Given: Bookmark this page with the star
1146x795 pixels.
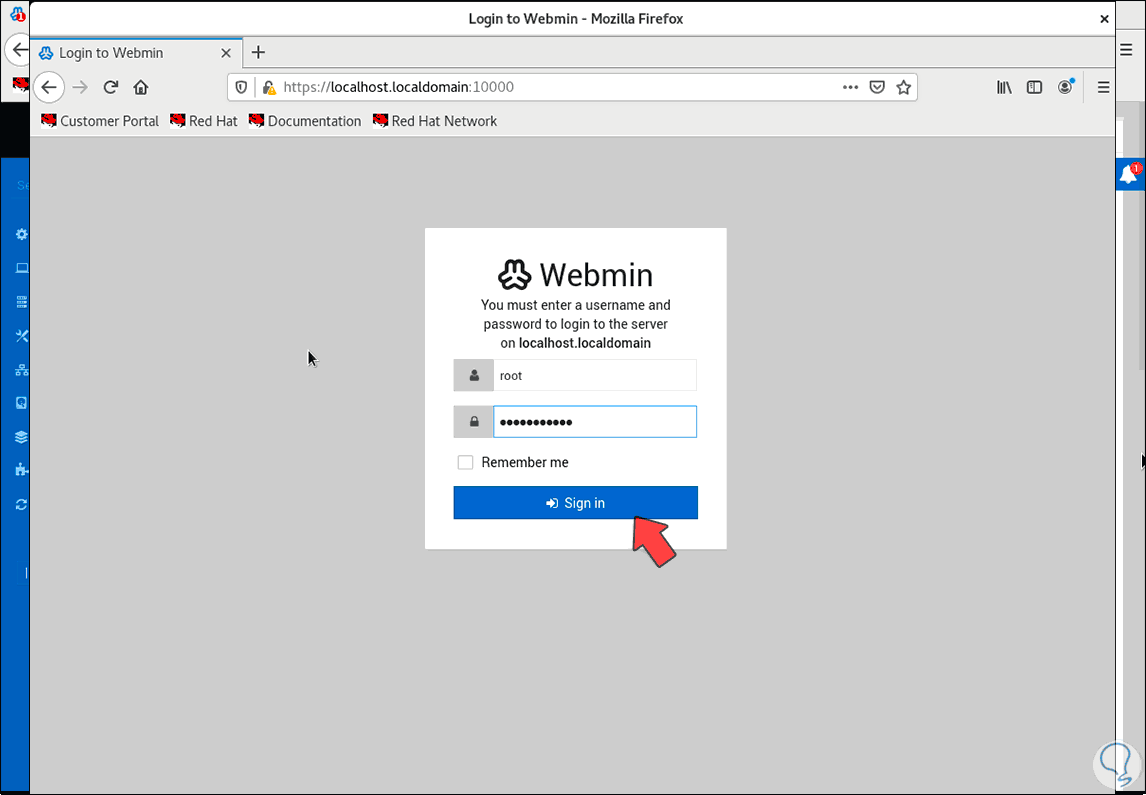Looking at the screenshot, I should (904, 88).
